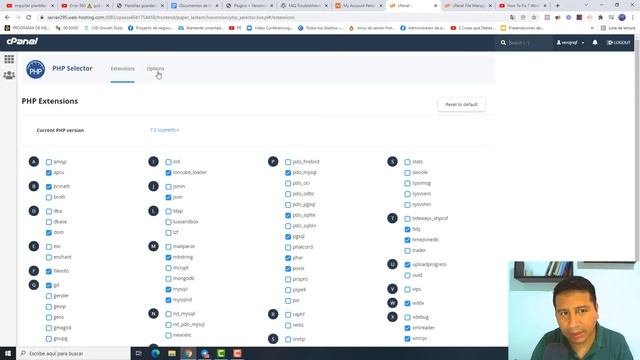Open Chrome from the taskbar
This screenshot has height=360, width=640.
[x=188, y=353]
